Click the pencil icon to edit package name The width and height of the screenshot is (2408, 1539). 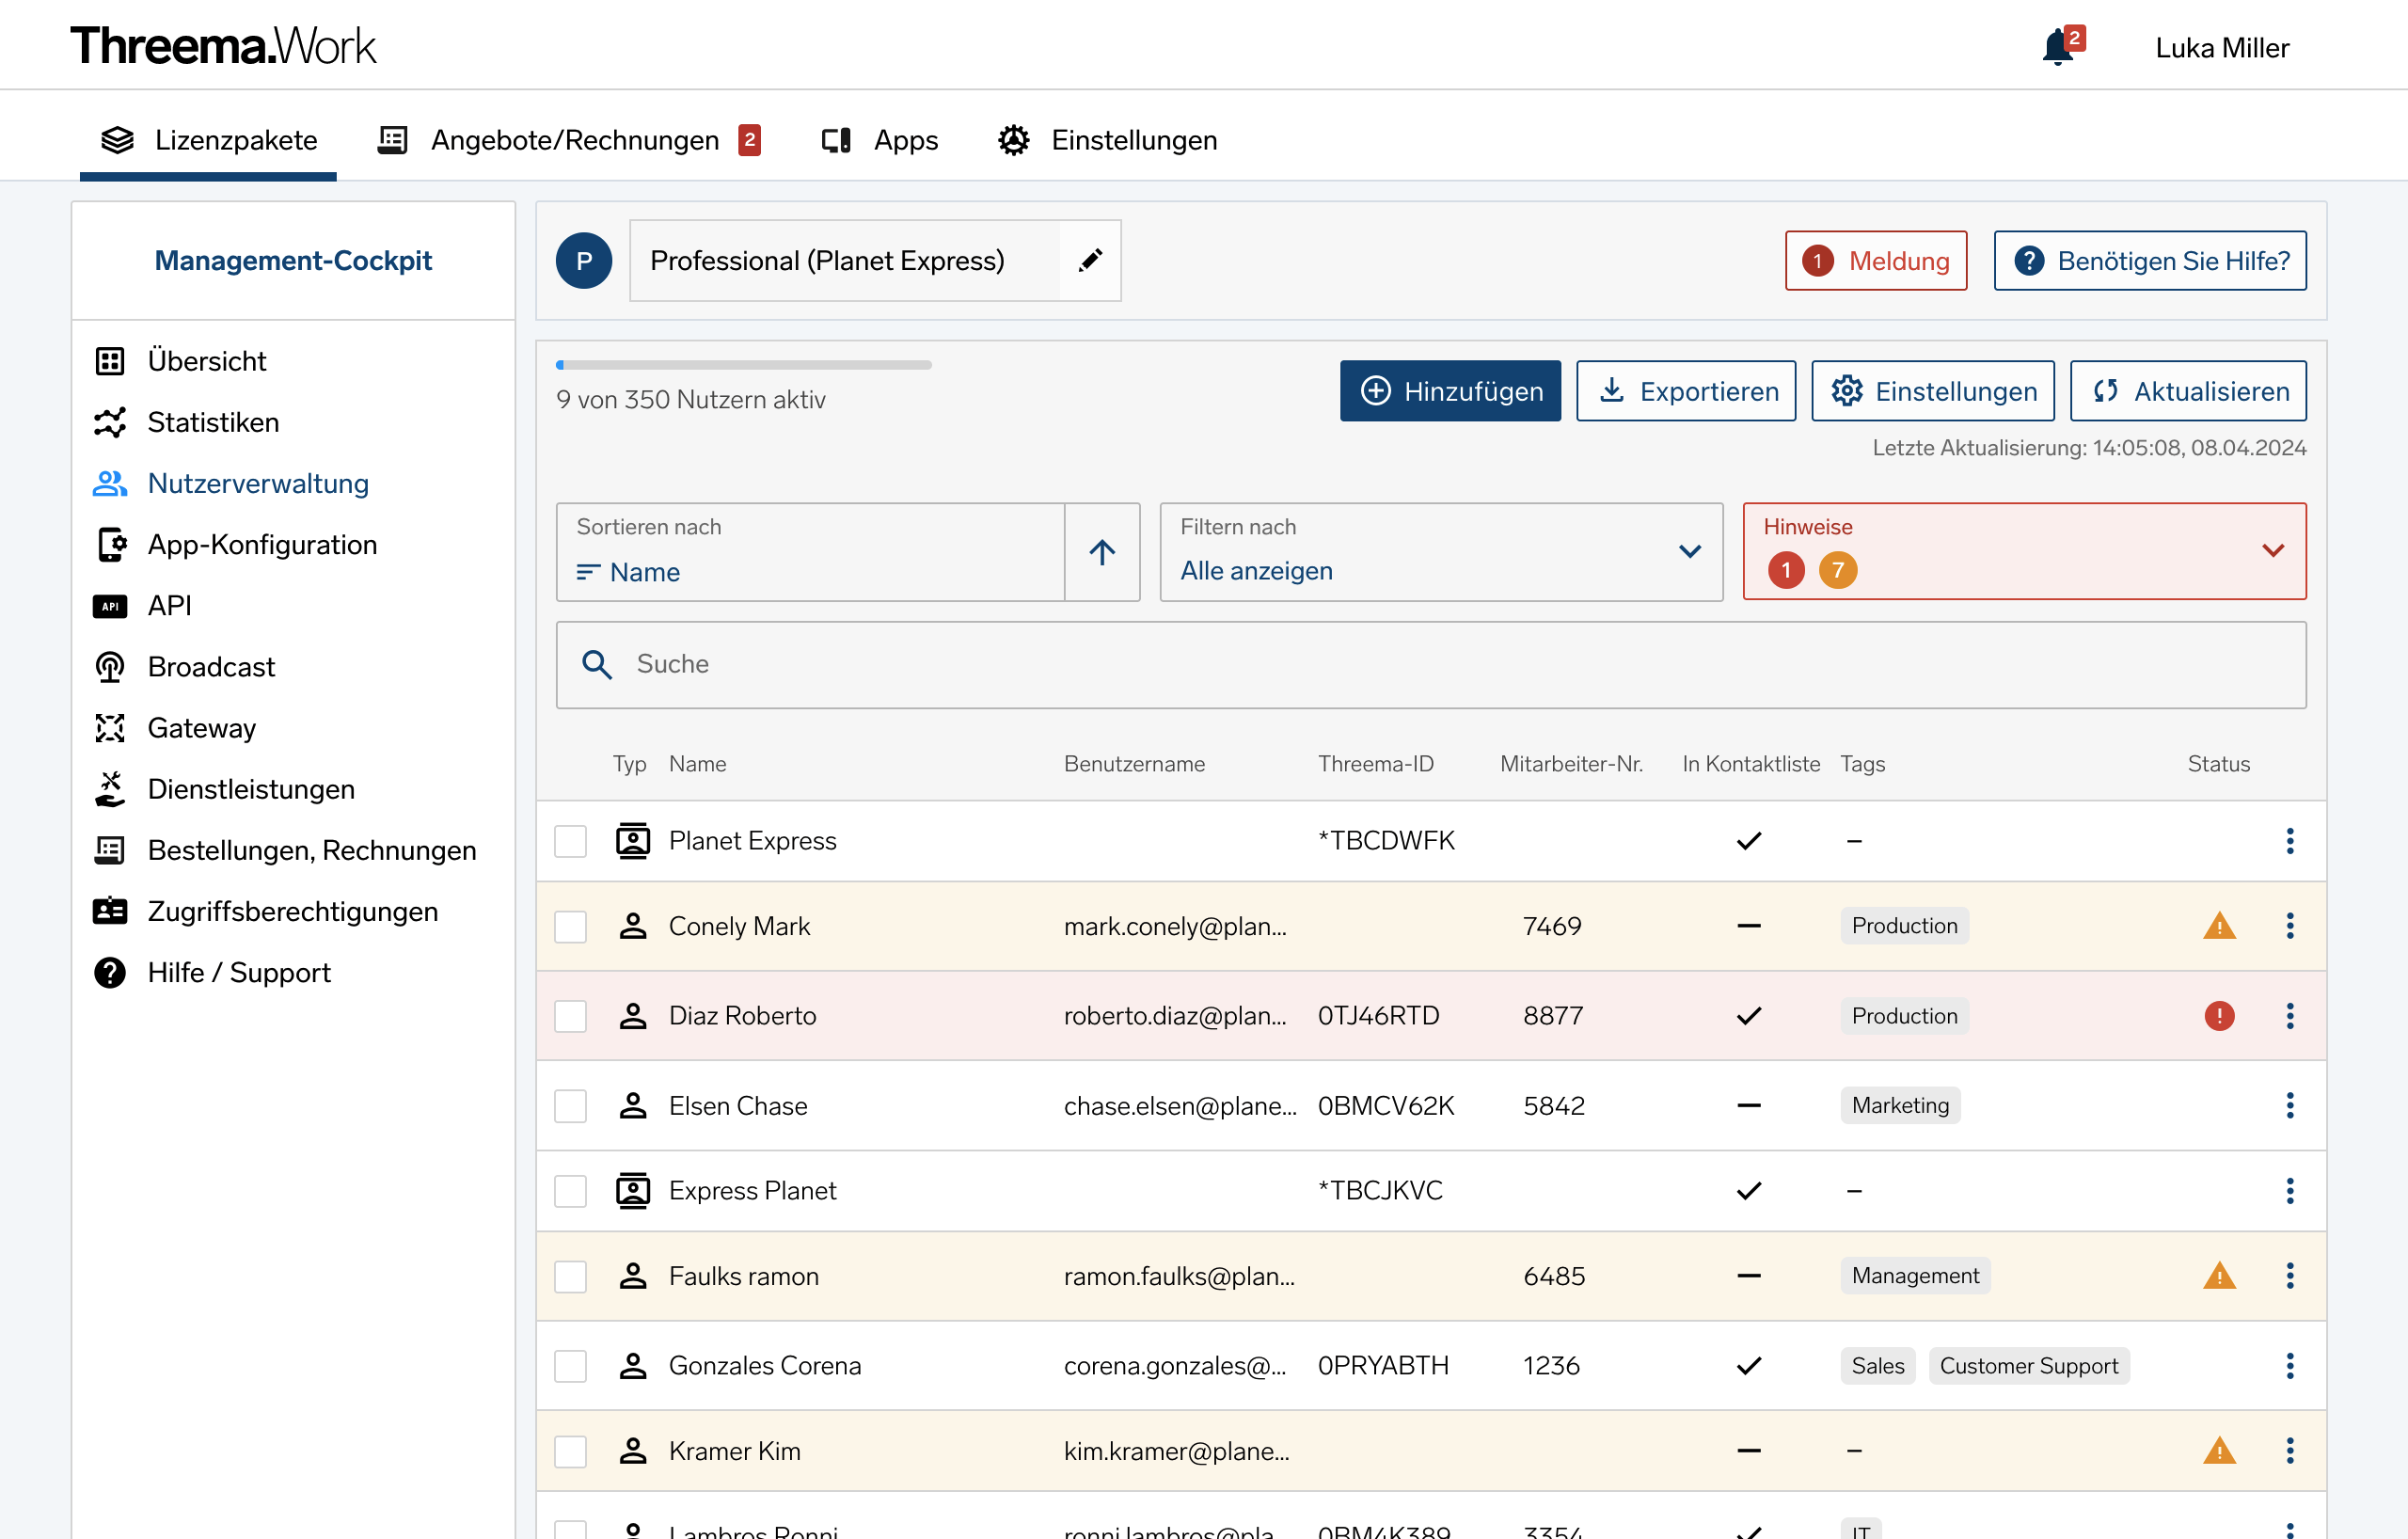pos(1090,260)
